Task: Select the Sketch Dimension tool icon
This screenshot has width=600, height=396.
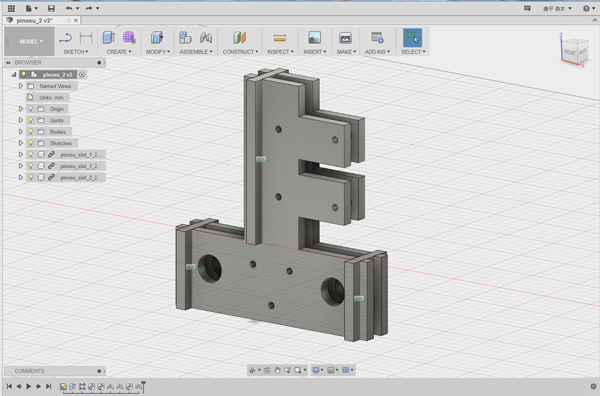Action: [x=86, y=37]
